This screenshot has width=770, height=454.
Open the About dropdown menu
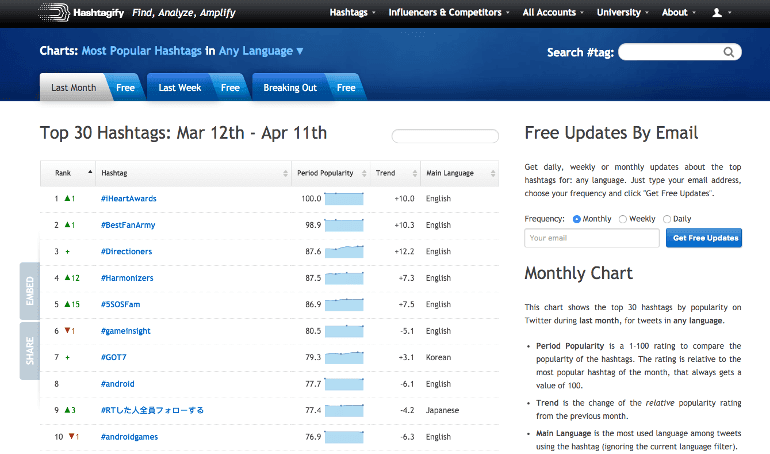pos(678,13)
